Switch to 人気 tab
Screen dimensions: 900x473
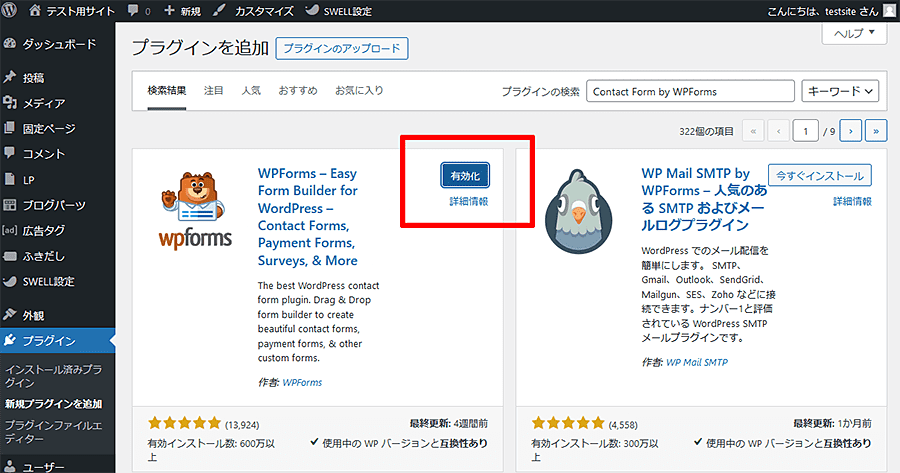(251, 90)
